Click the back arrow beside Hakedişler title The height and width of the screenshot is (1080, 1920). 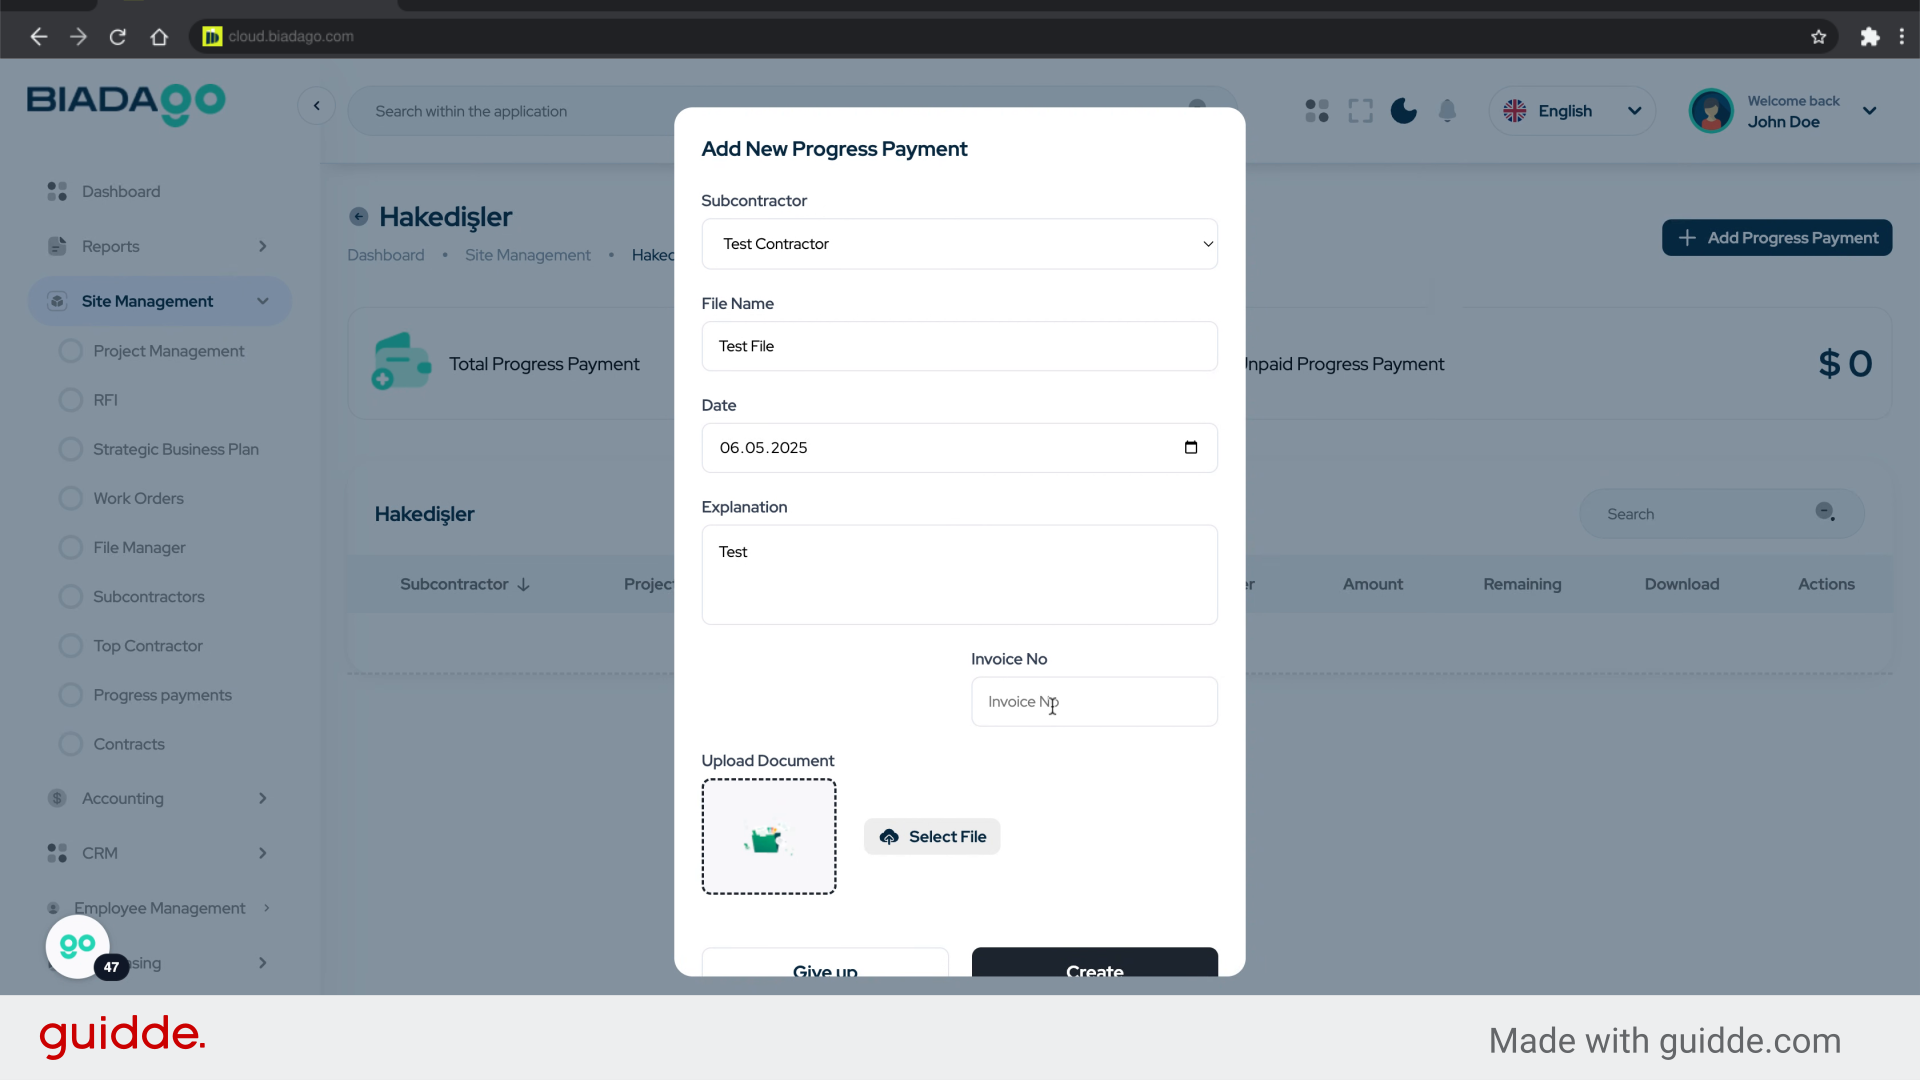(359, 217)
